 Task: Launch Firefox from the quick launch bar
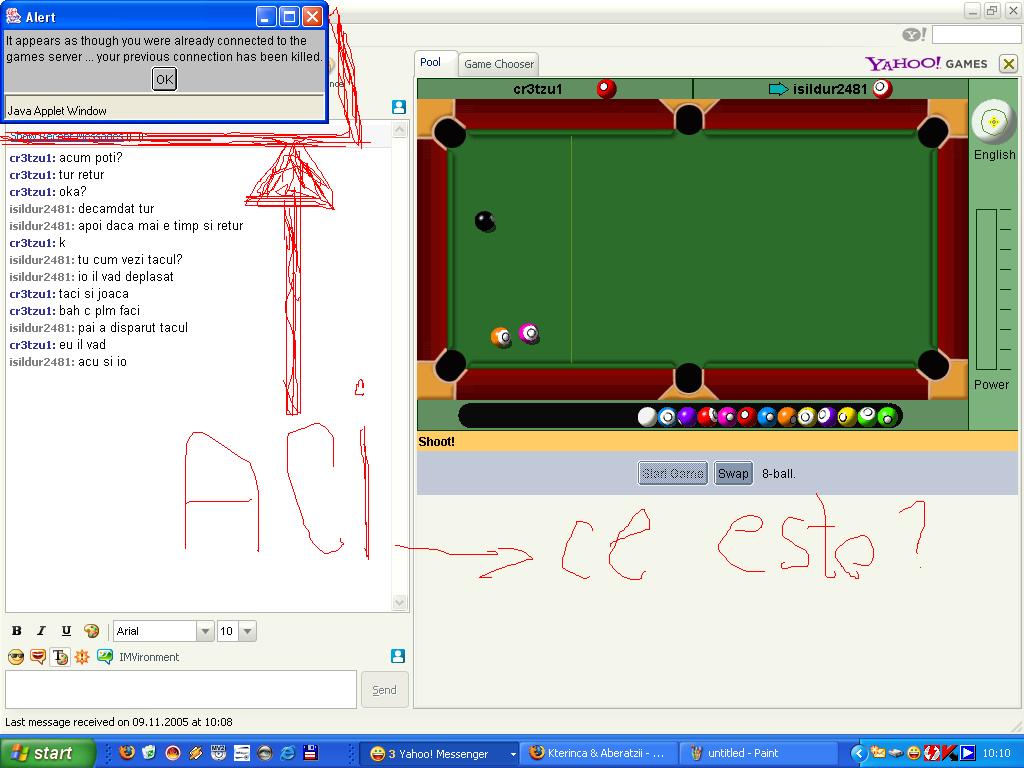127,753
